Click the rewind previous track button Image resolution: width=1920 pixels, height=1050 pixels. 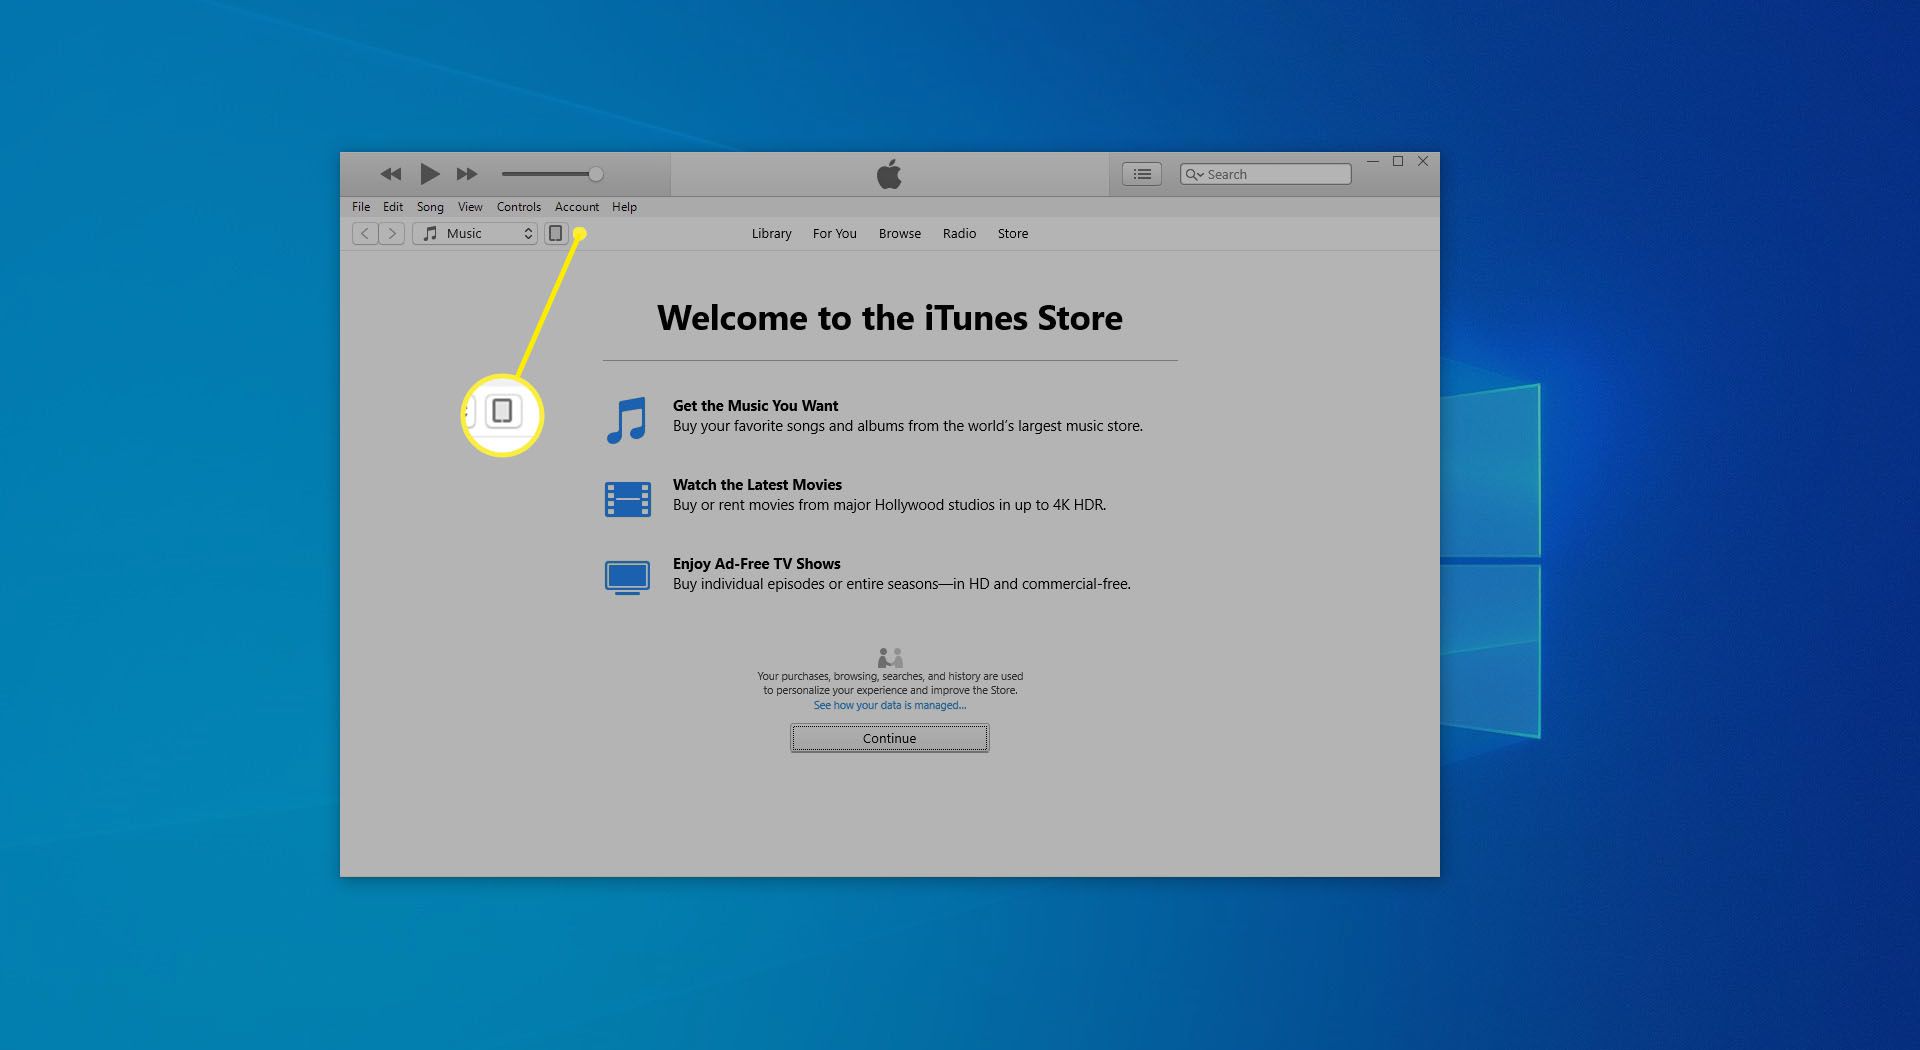point(390,174)
